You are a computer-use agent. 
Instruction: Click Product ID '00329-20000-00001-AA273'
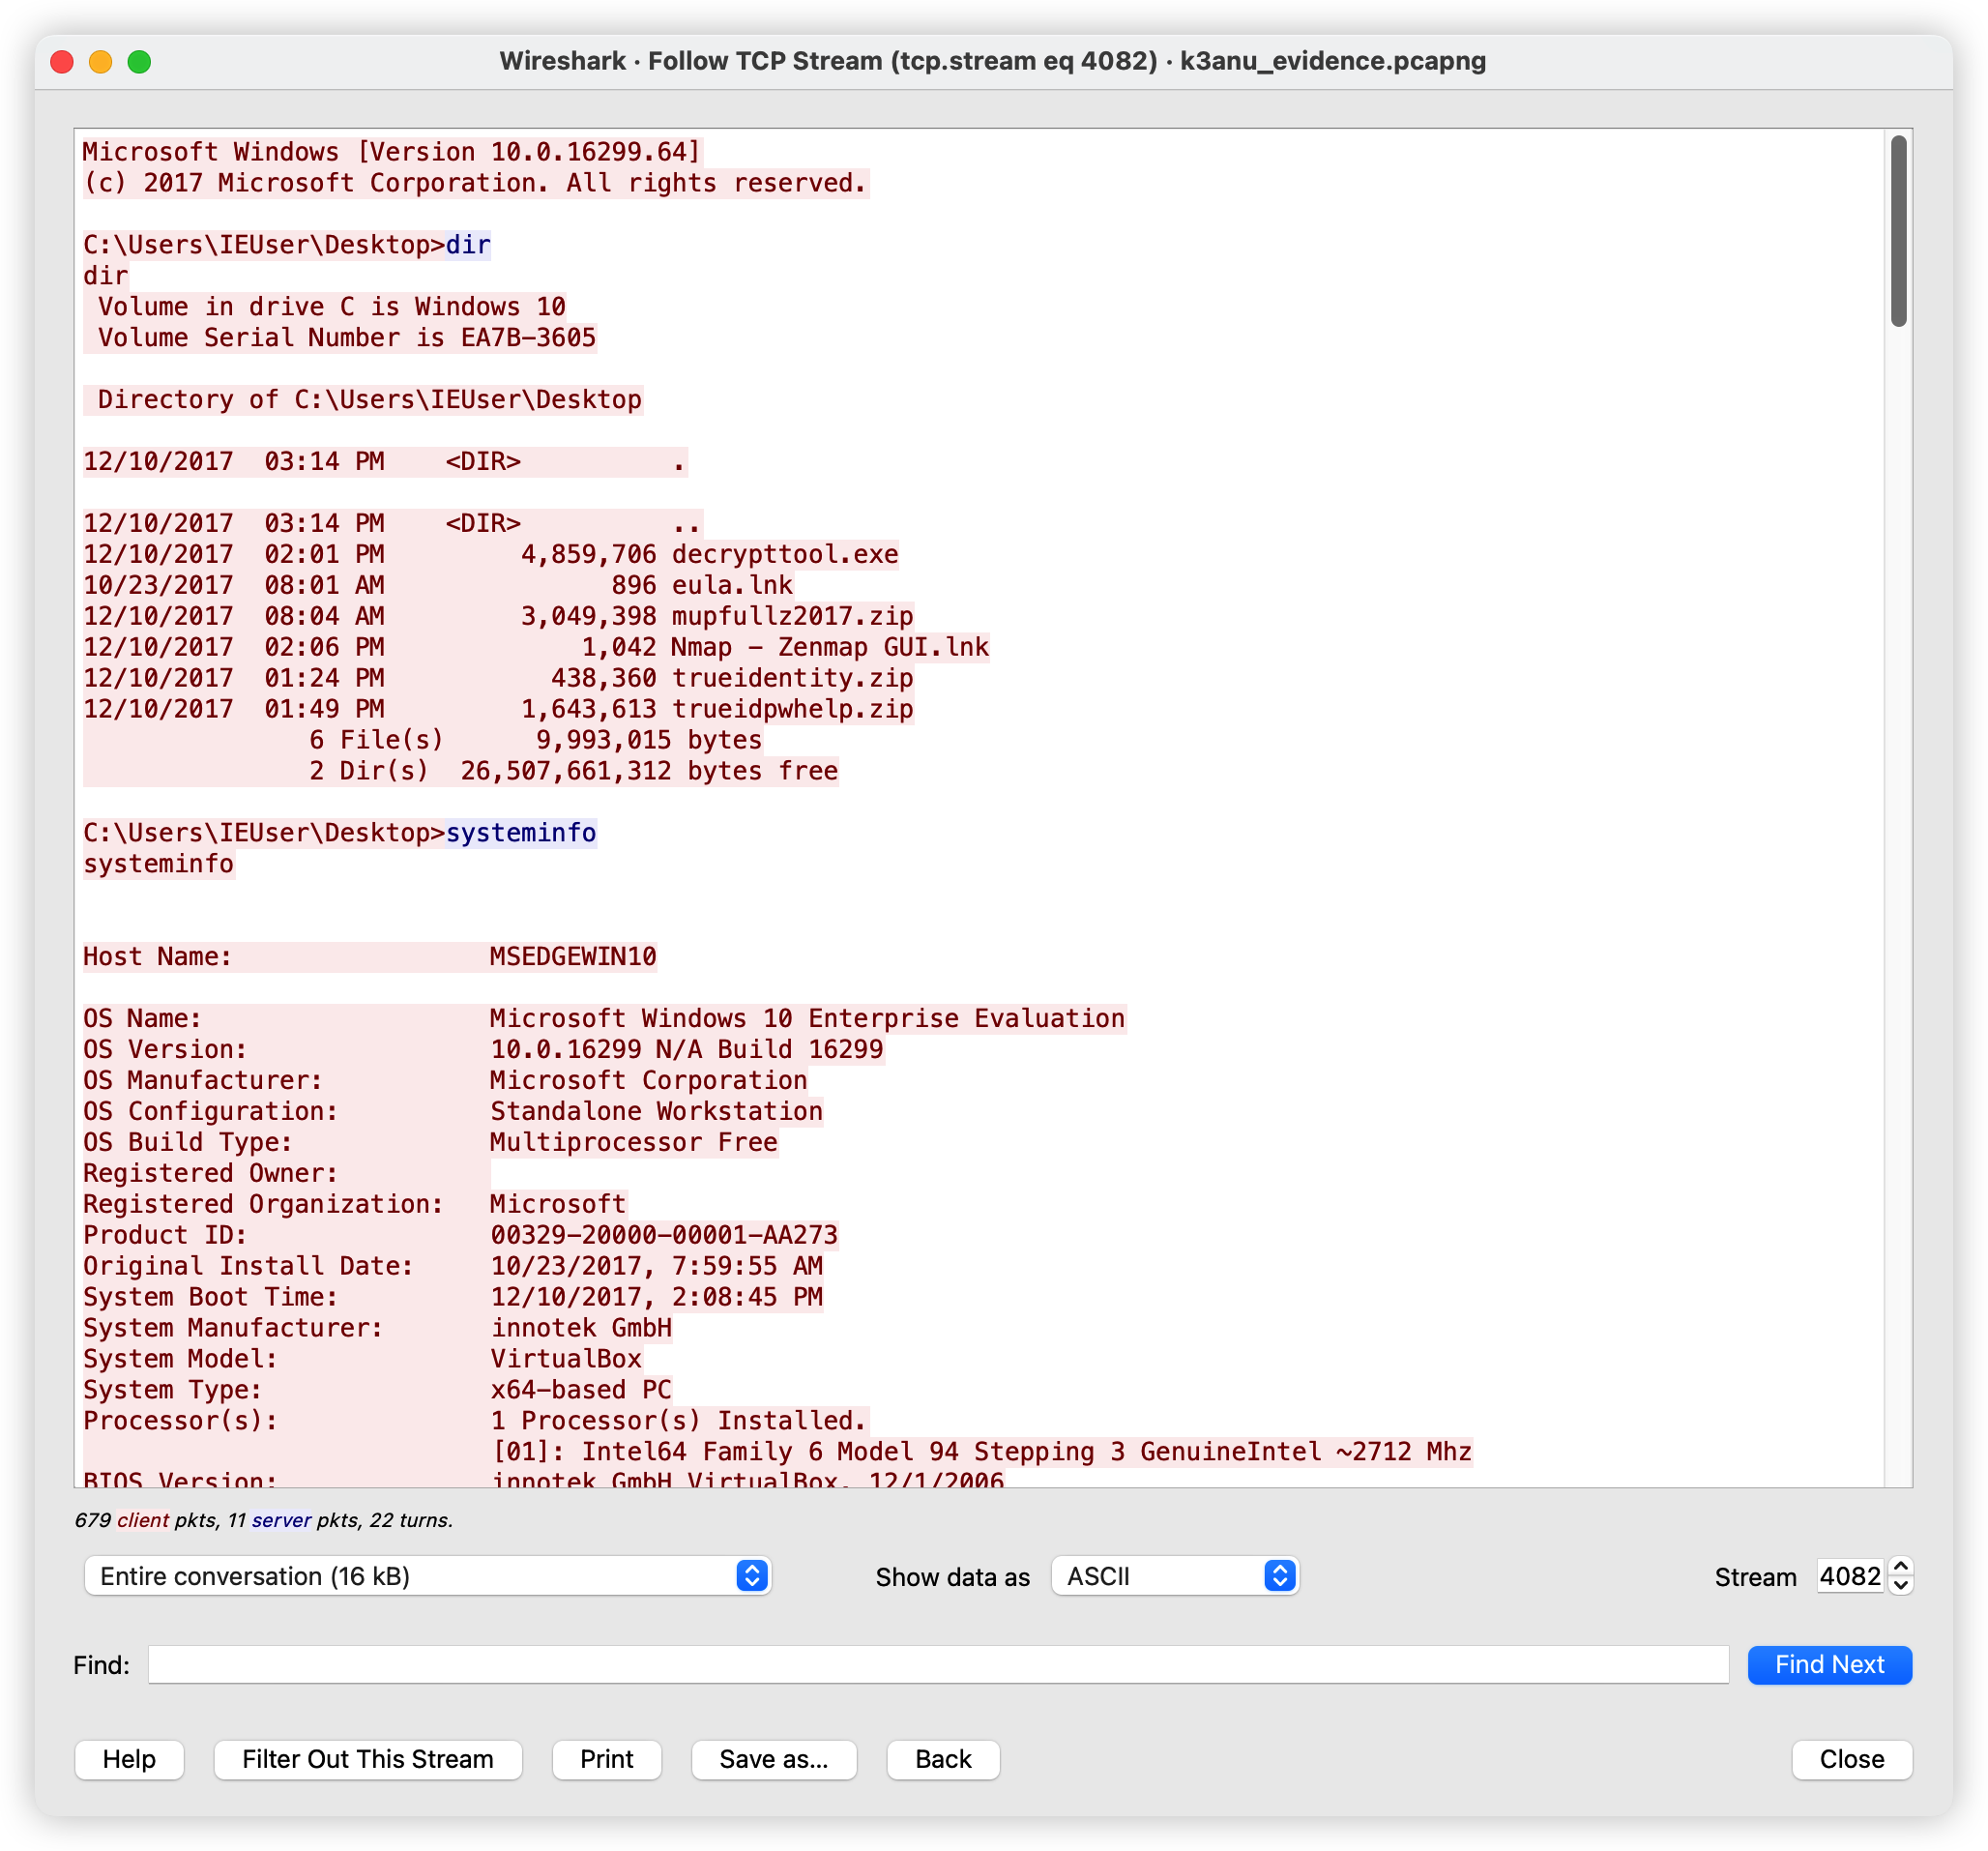[x=664, y=1235]
